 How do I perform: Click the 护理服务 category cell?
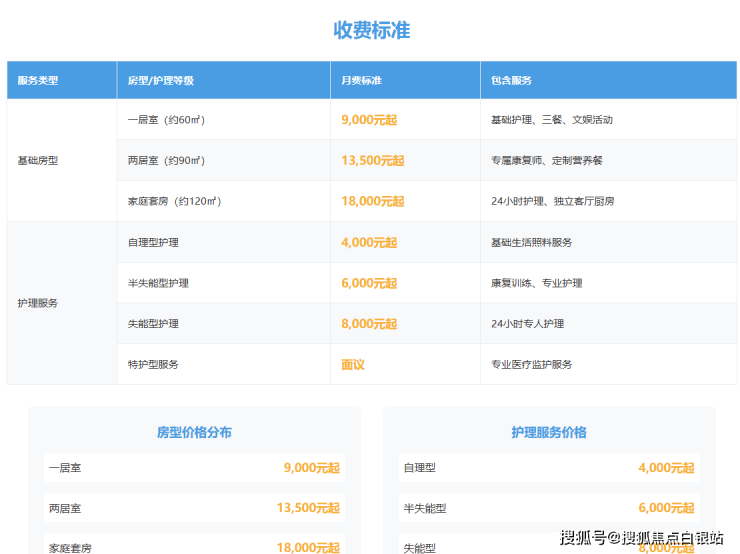pyautogui.click(x=38, y=303)
